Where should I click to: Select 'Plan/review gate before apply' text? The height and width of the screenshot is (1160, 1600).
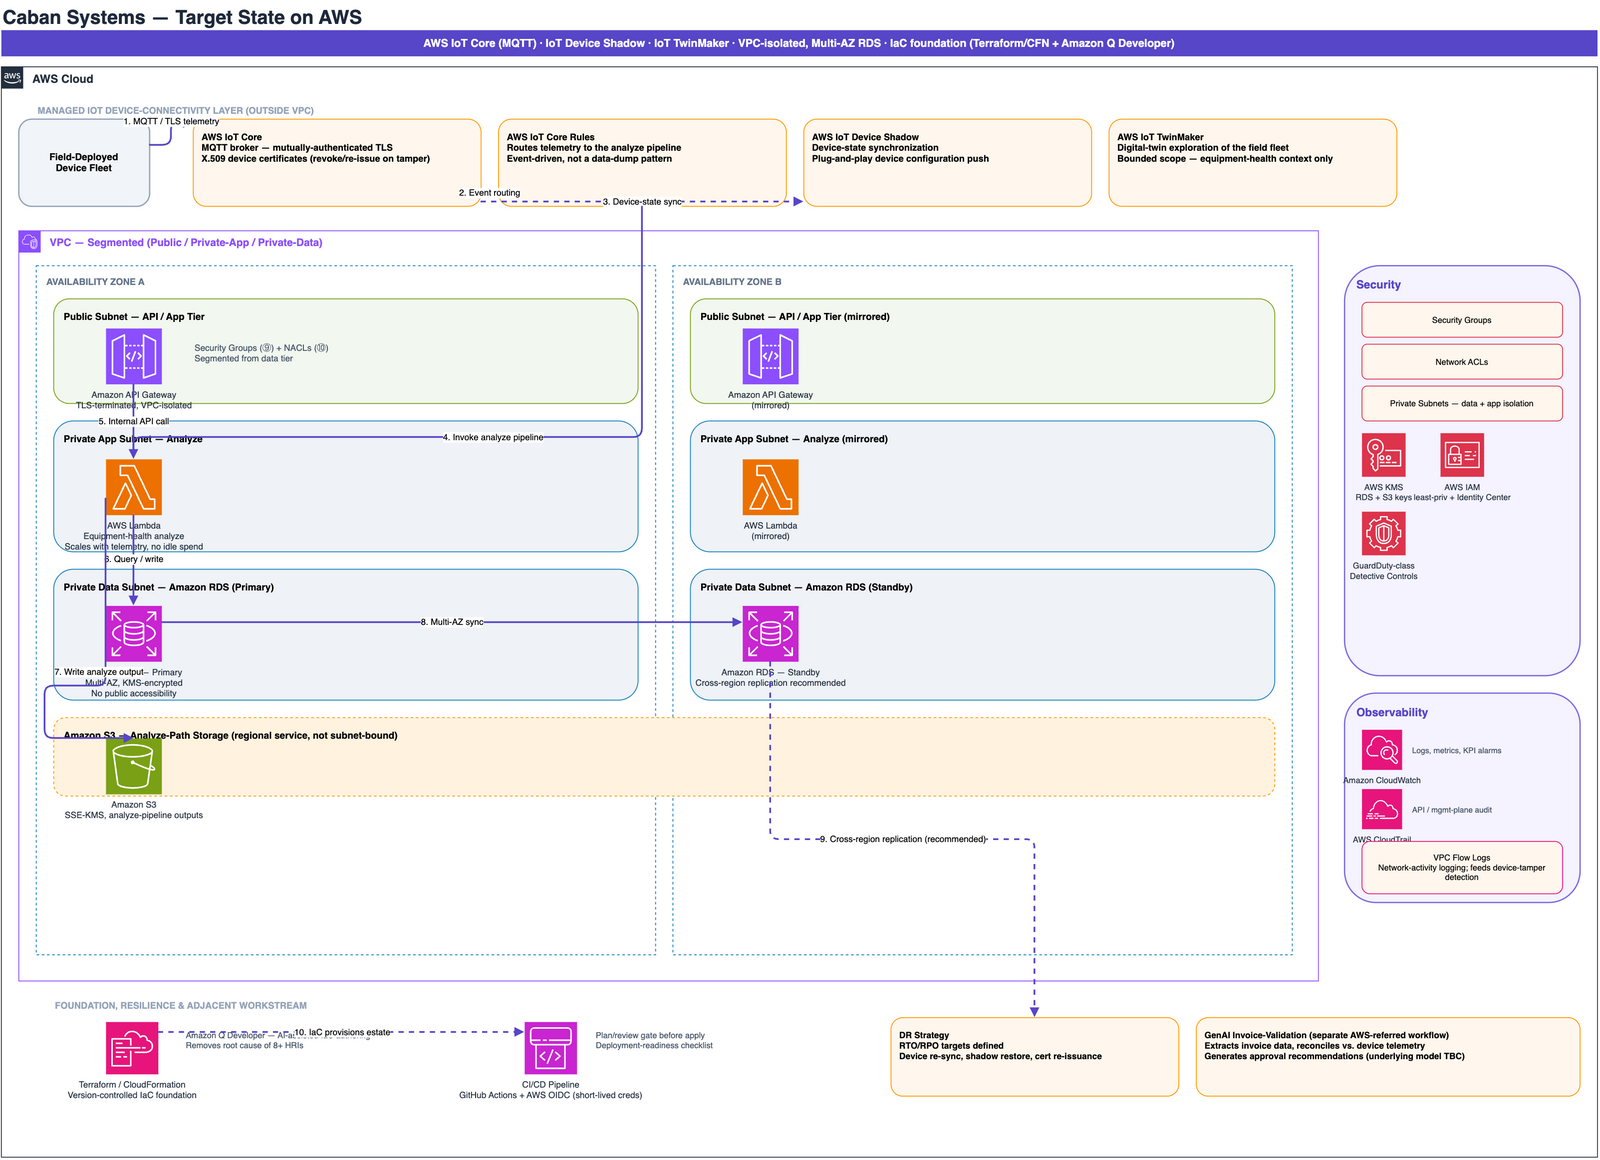pyautogui.click(x=650, y=1036)
